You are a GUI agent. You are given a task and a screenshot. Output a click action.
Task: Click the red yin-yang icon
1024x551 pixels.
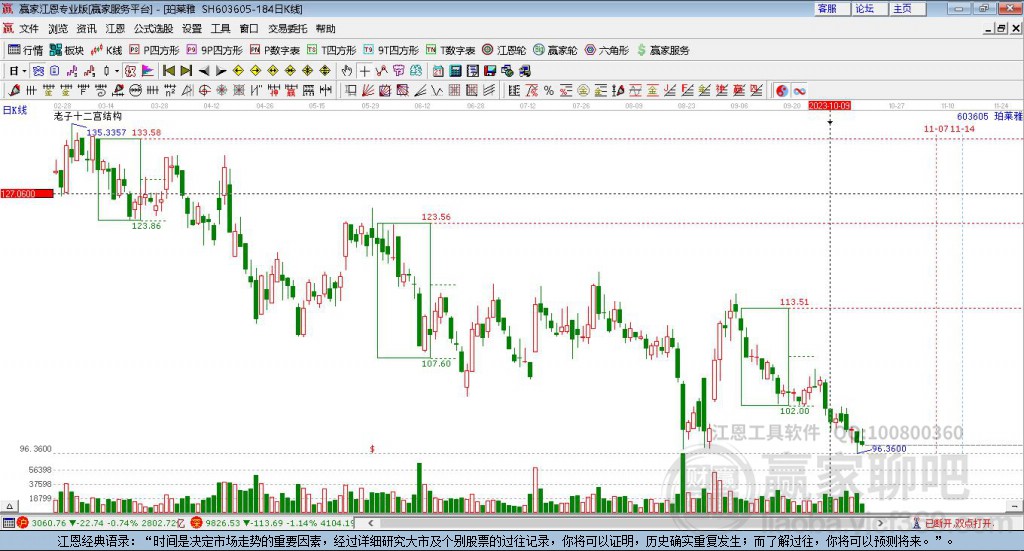[x=782, y=91]
